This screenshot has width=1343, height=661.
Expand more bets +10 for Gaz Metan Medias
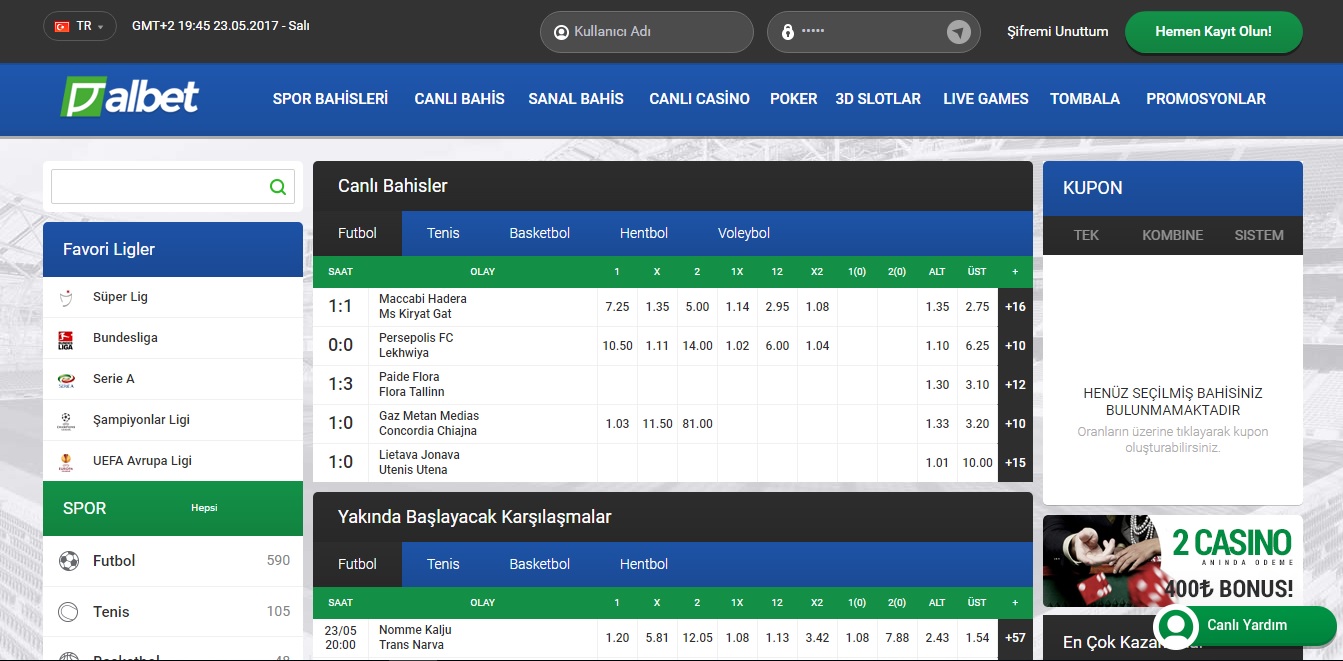coord(1015,424)
